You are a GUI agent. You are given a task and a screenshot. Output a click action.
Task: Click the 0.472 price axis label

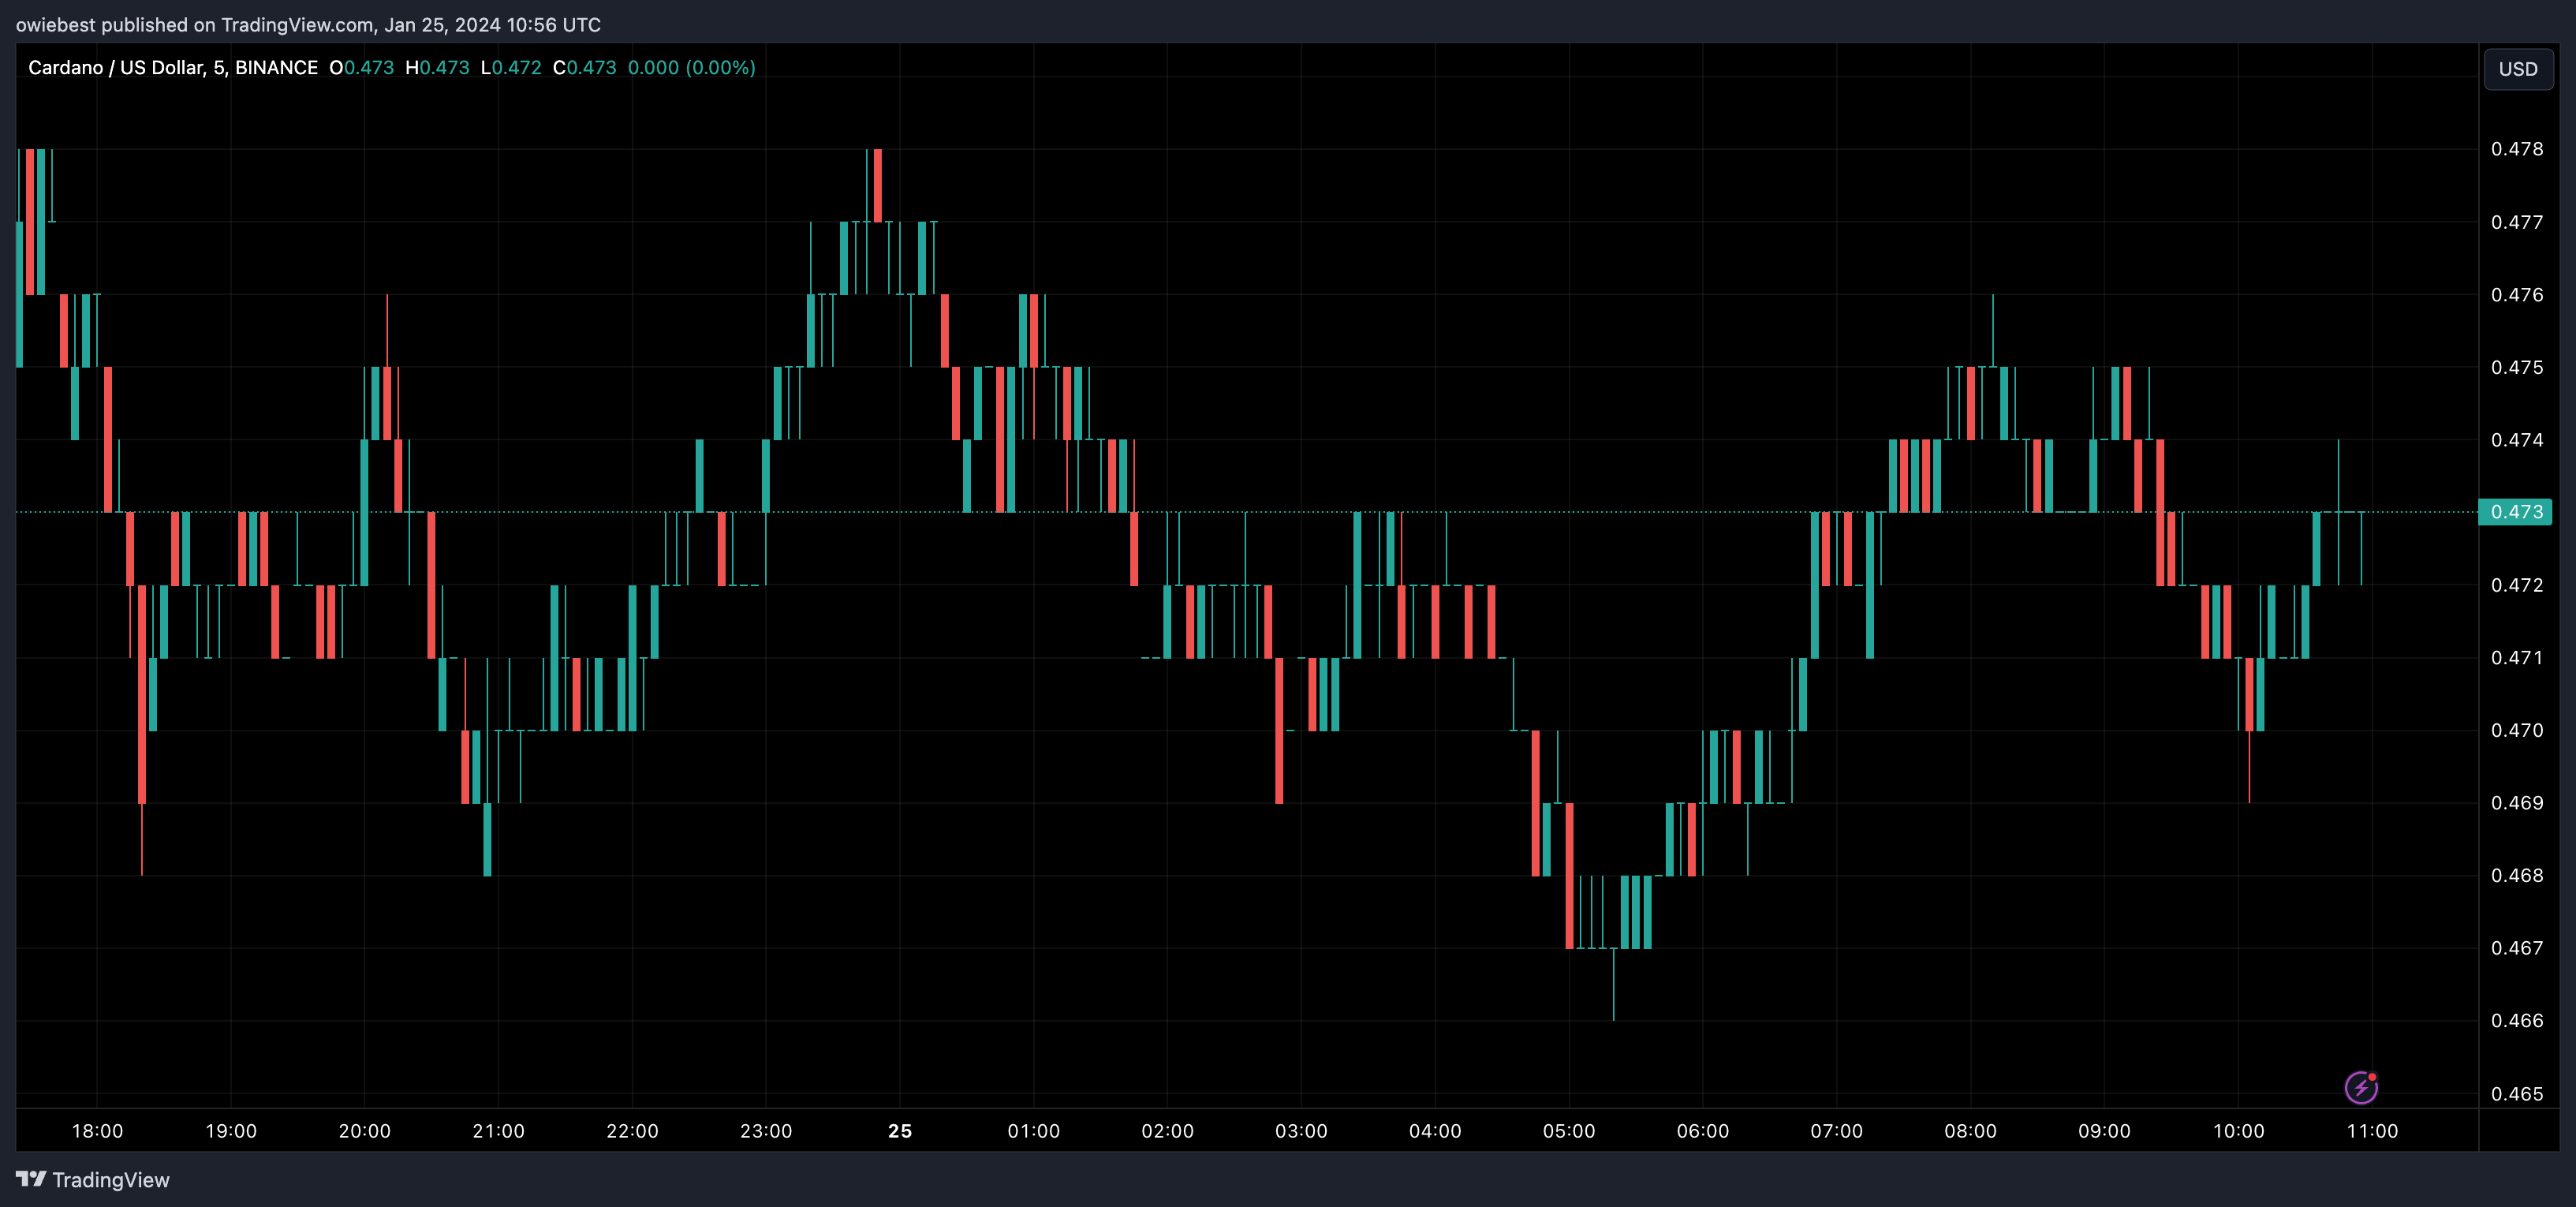2516,585
